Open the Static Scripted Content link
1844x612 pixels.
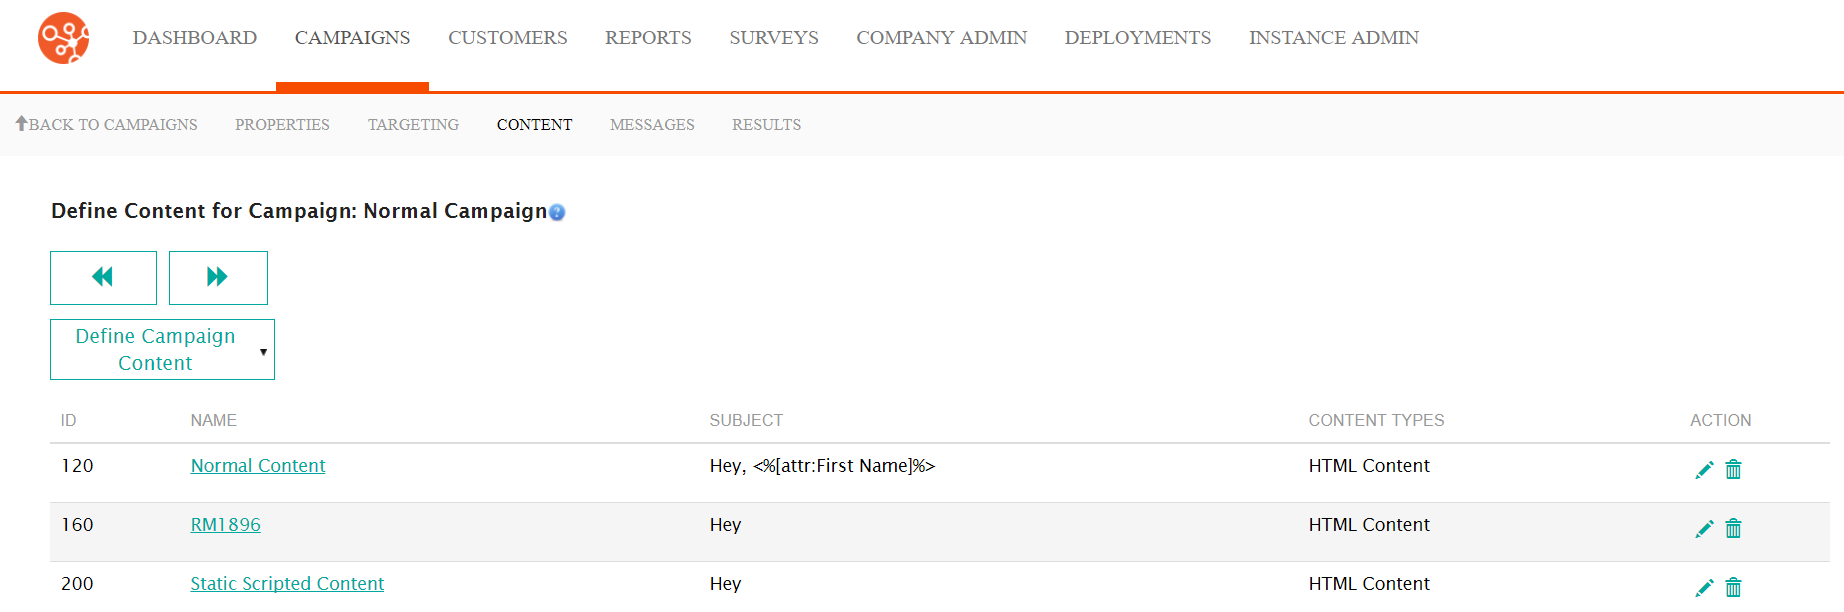point(287,584)
